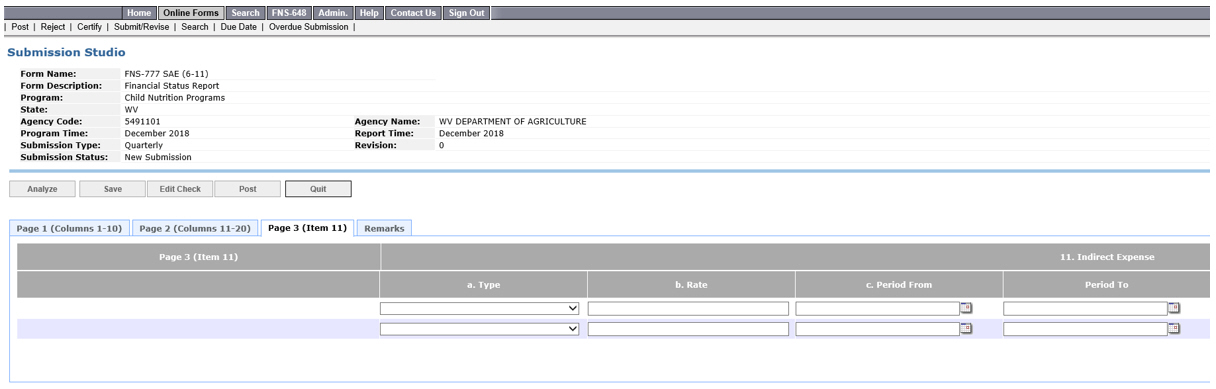Image resolution: width=1216 pixels, height=389 pixels.
Task: Quit the Submission Studio
Action: [318, 188]
